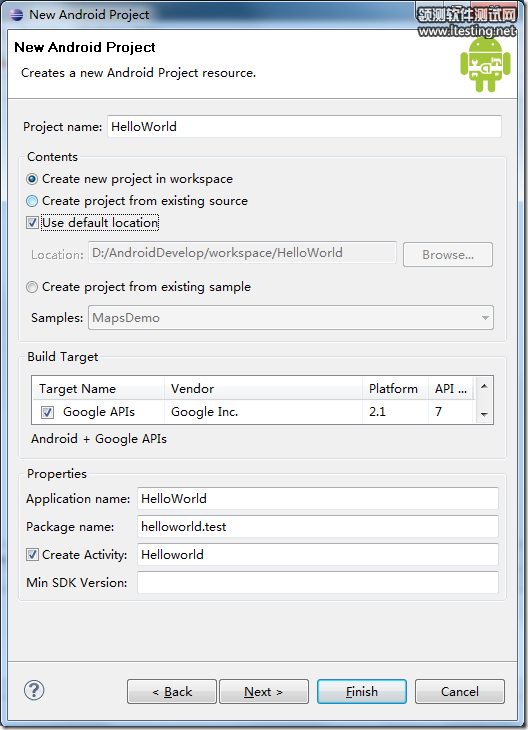Click the Eclipse icon in title bar
Image resolution: width=528 pixels, height=730 pixels.
coord(16,14)
